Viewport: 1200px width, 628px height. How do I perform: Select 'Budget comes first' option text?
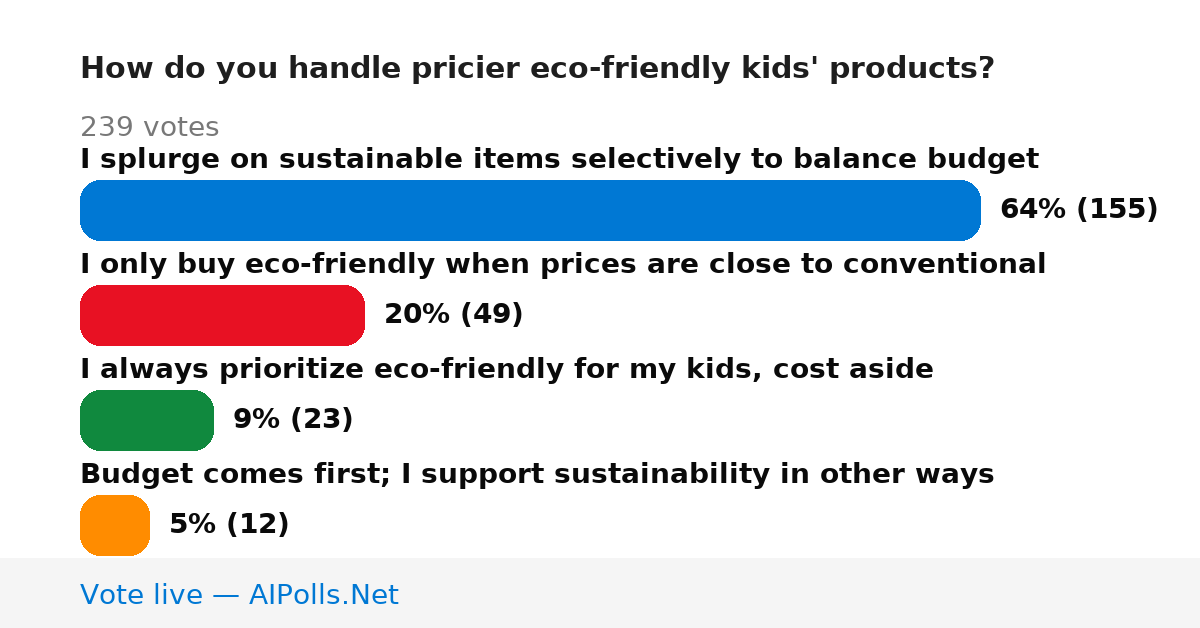click(x=537, y=474)
